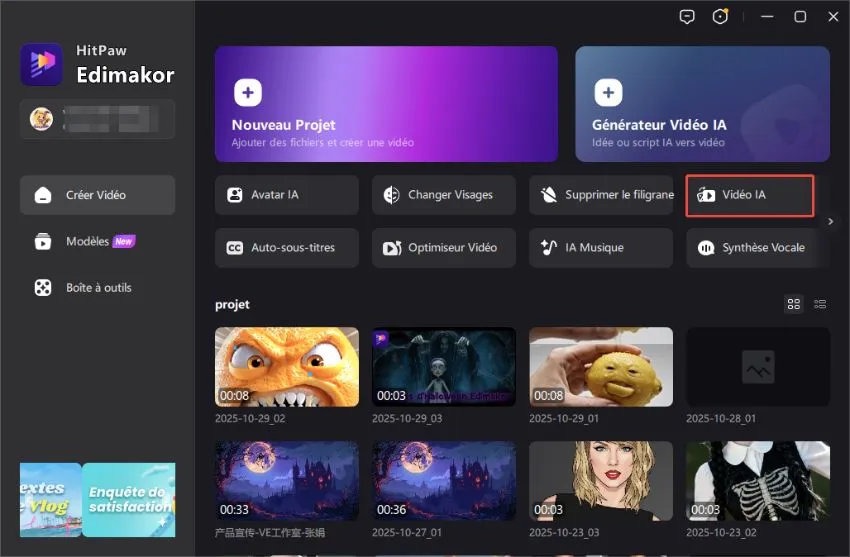This screenshot has height=557, width=850.
Task: Switch projects to grid view
Action: click(794, 304)
